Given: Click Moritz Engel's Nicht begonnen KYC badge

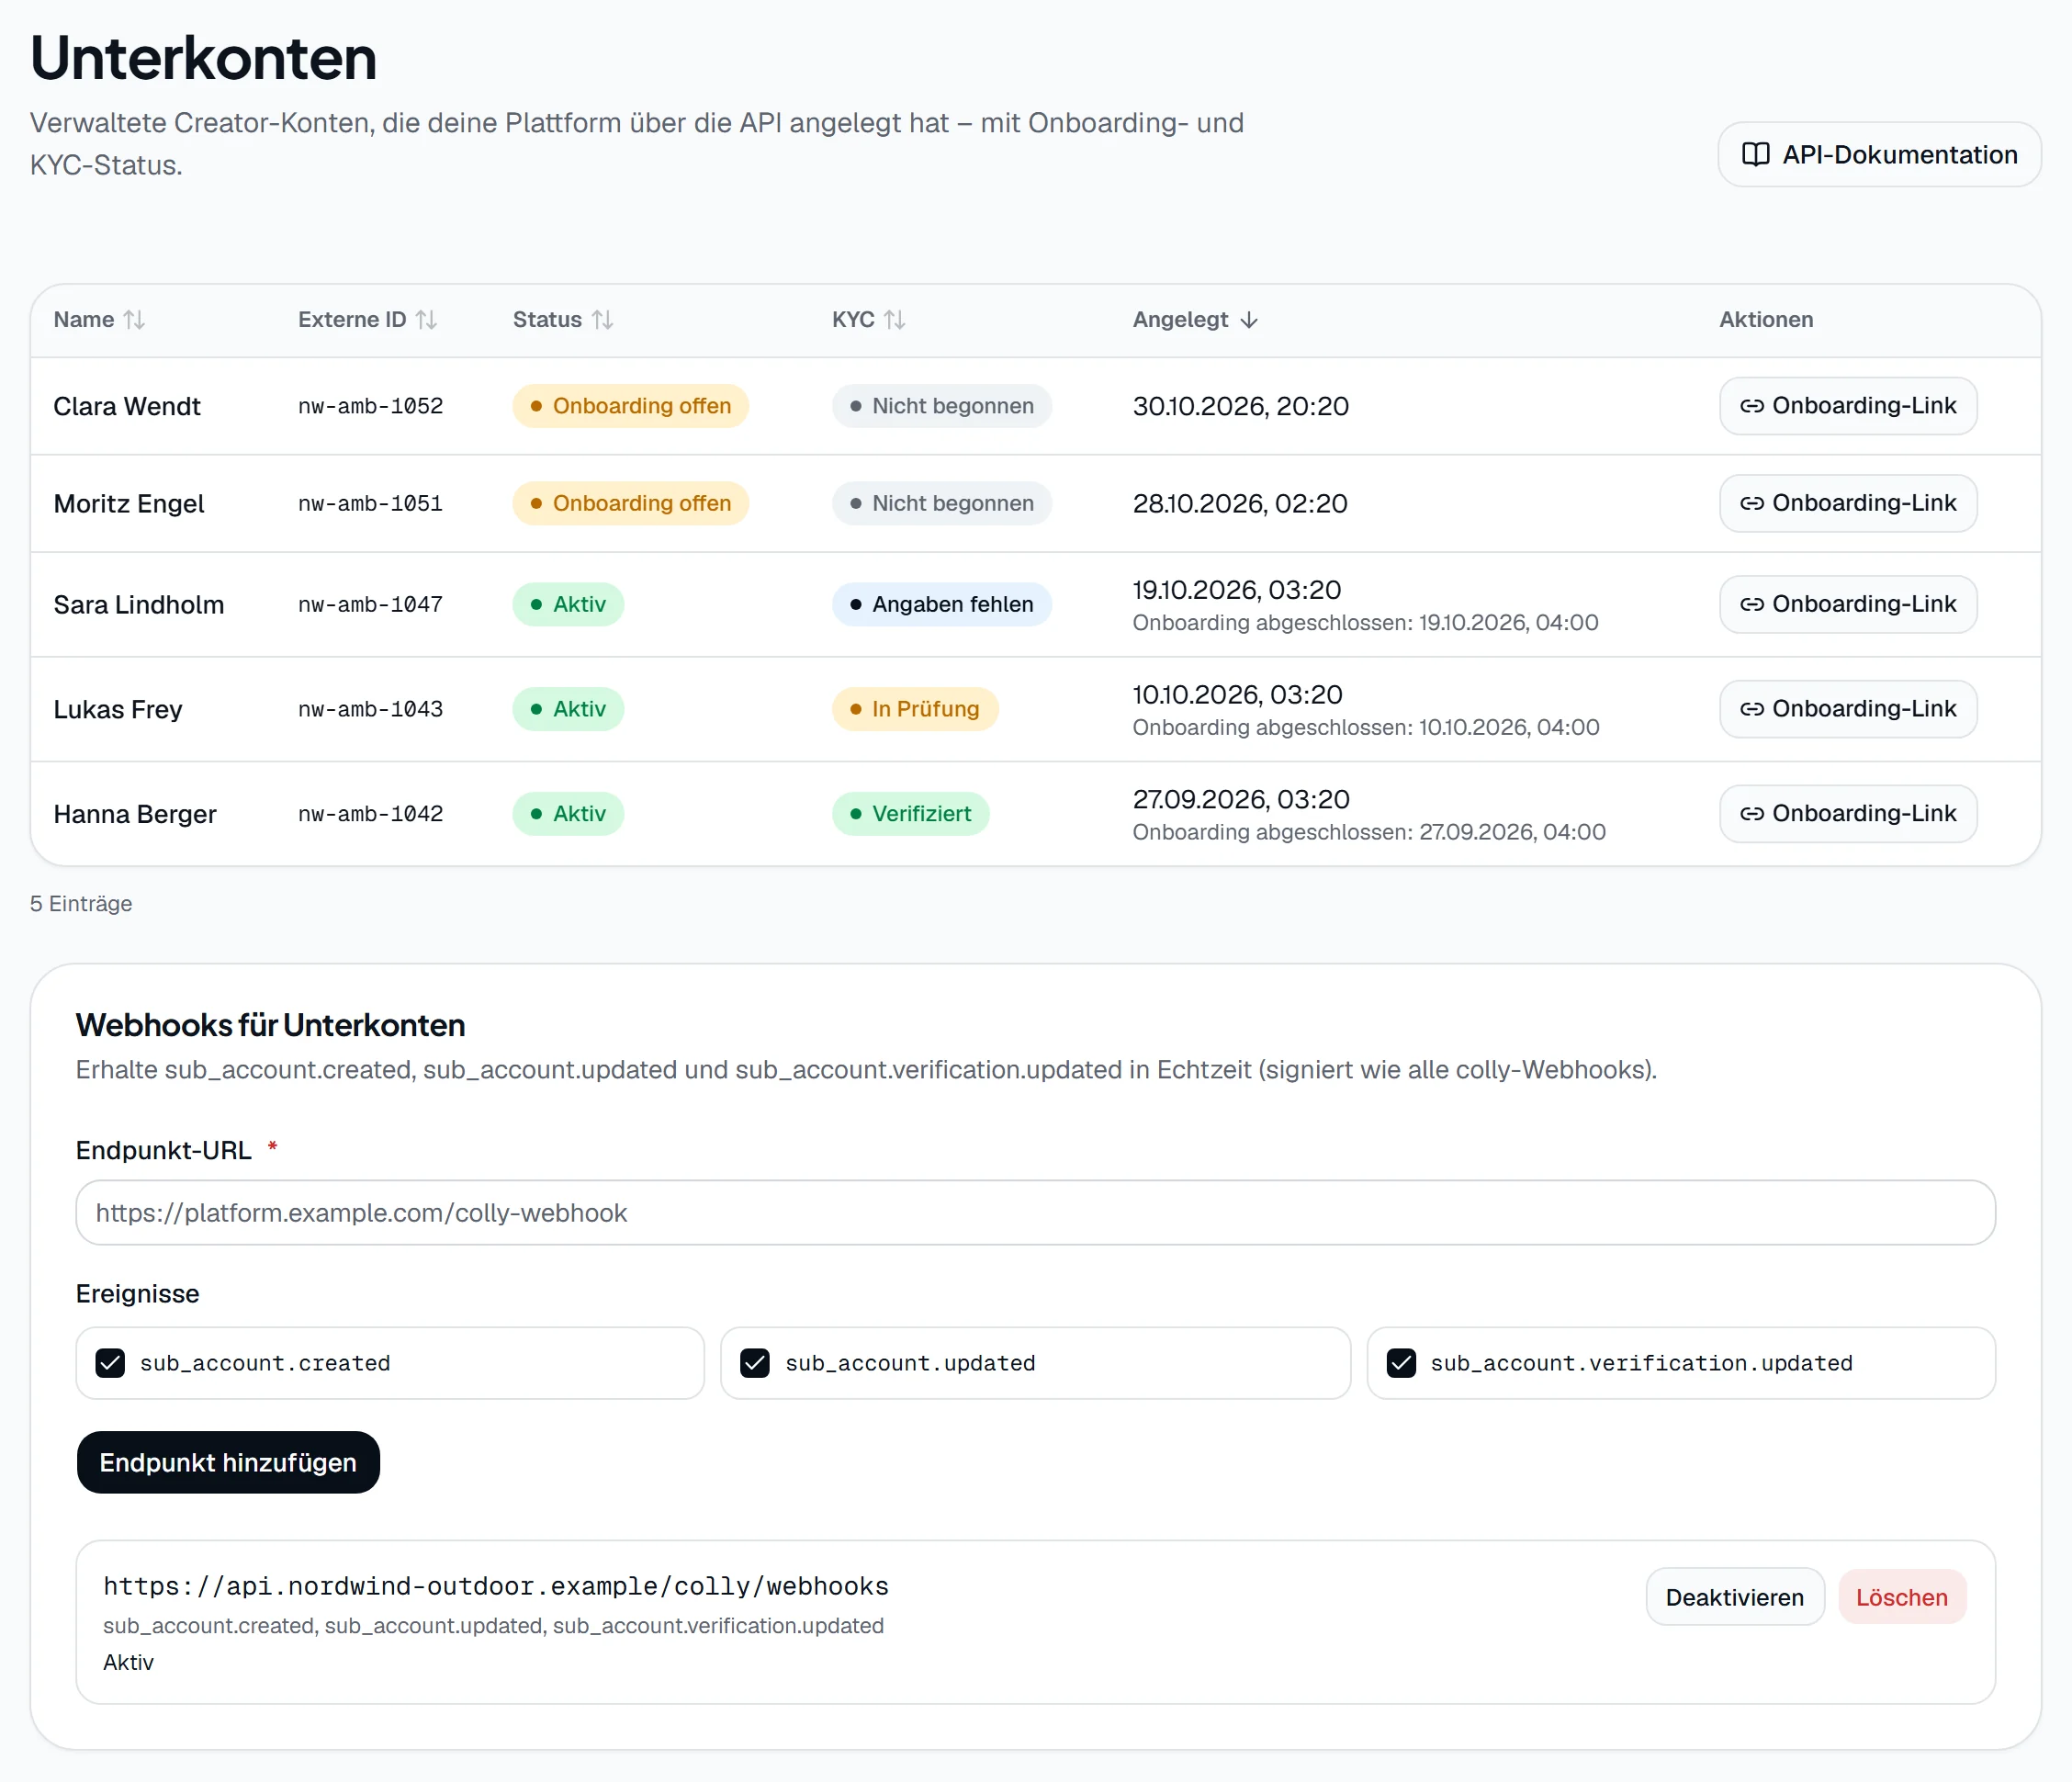Looking at the screenshot, I should (x=942, y=503).
